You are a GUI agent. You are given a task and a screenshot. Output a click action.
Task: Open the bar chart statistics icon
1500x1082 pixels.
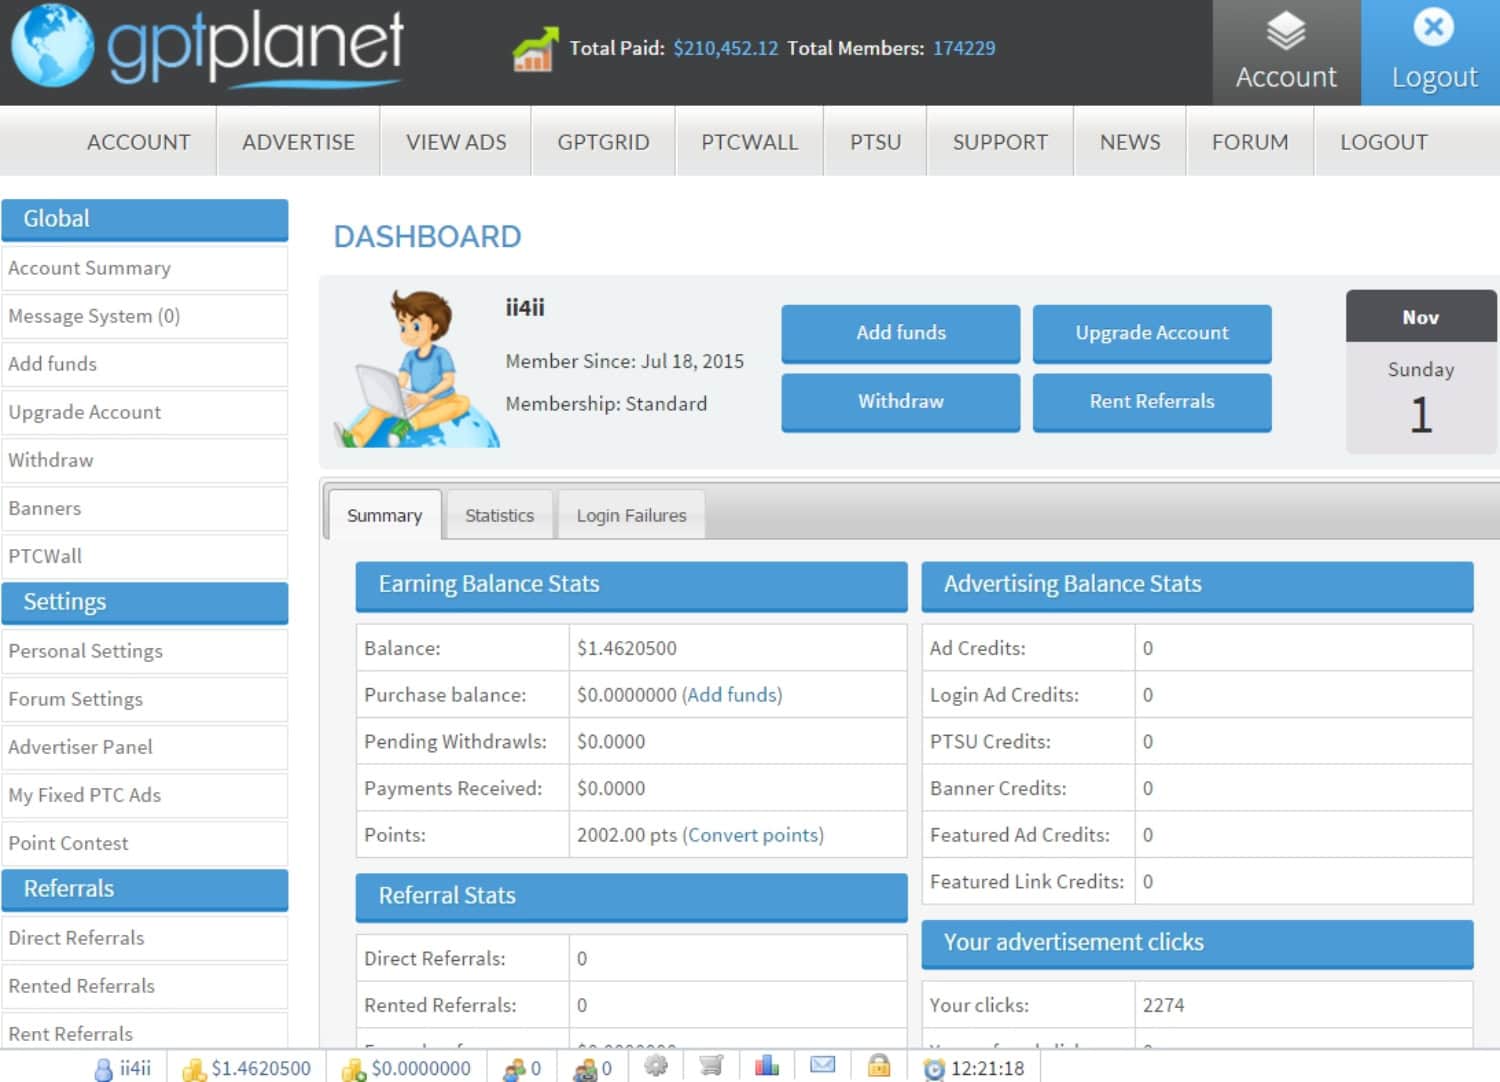pyautogui.click(x=767, y=1066)
